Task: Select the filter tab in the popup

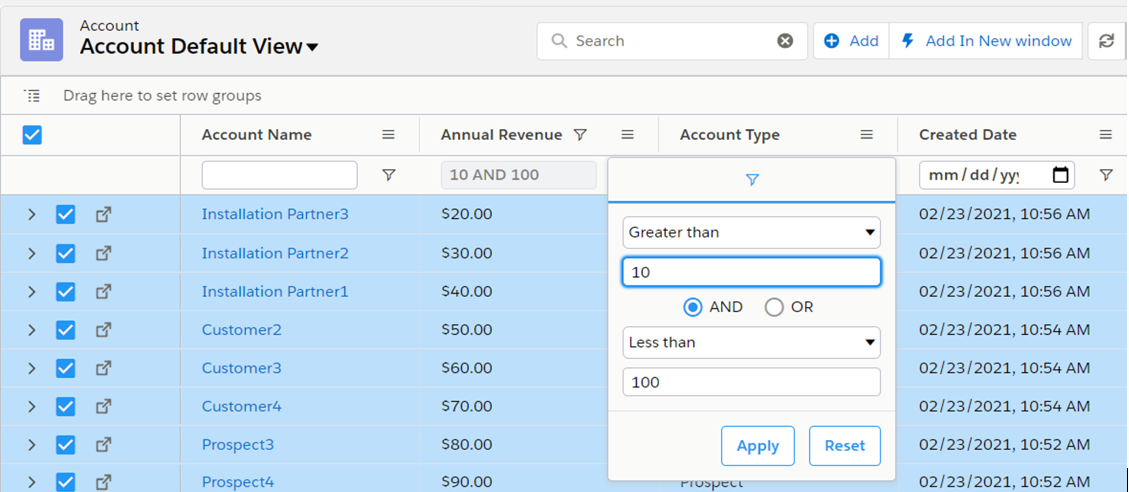Action: (x=752, y=180)
